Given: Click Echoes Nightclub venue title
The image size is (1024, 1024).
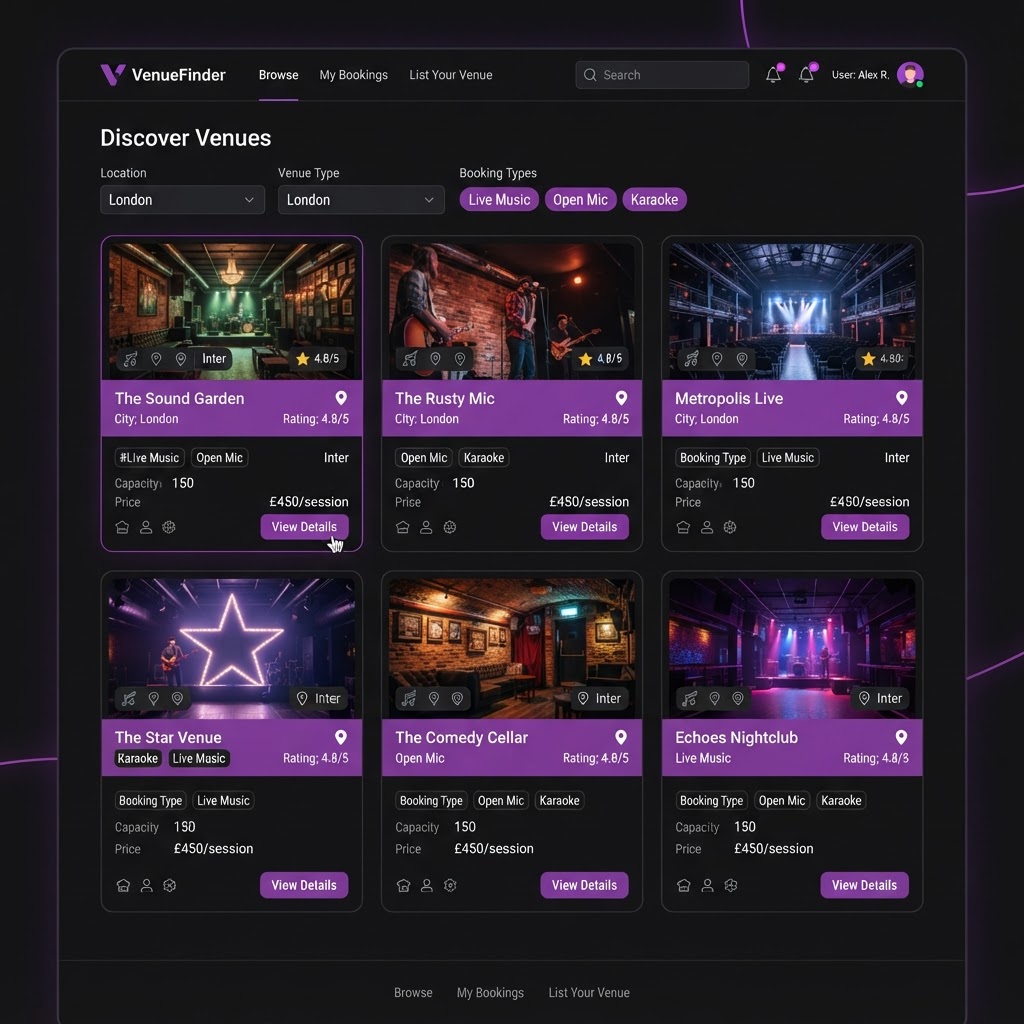Looking at the screenshot, I should [737, 738].
